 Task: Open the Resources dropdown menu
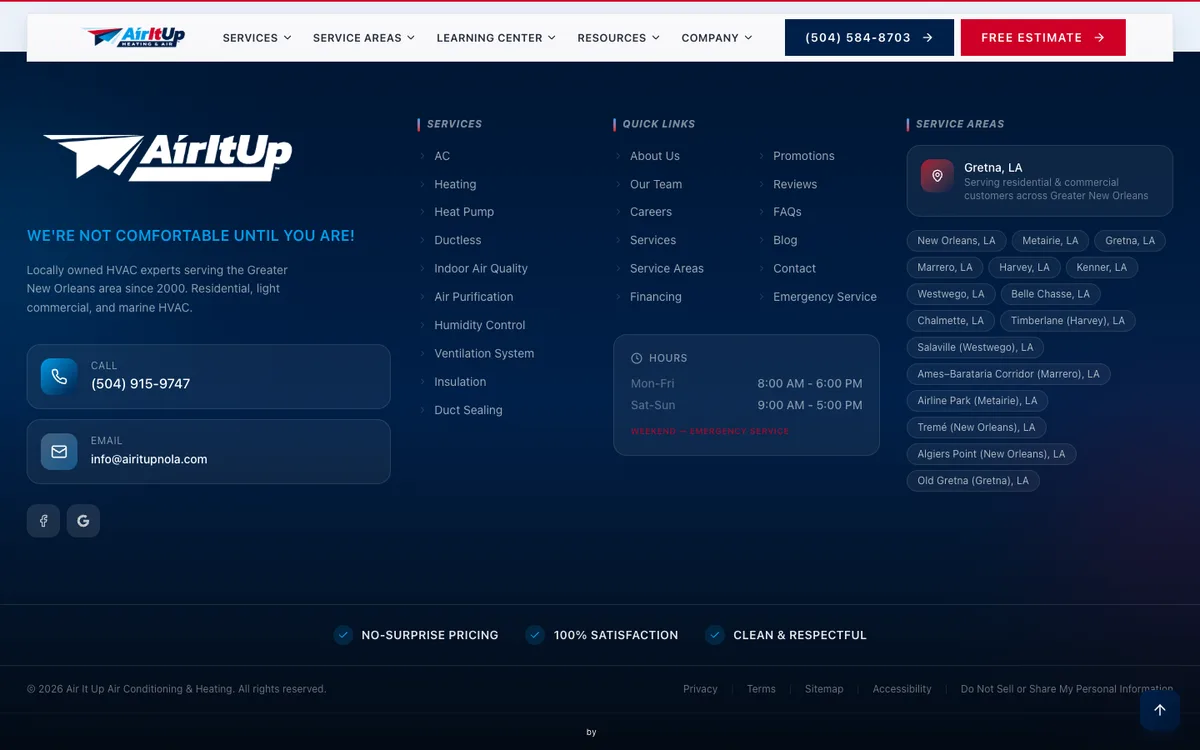pyautogui.click(x=619, y=38)
